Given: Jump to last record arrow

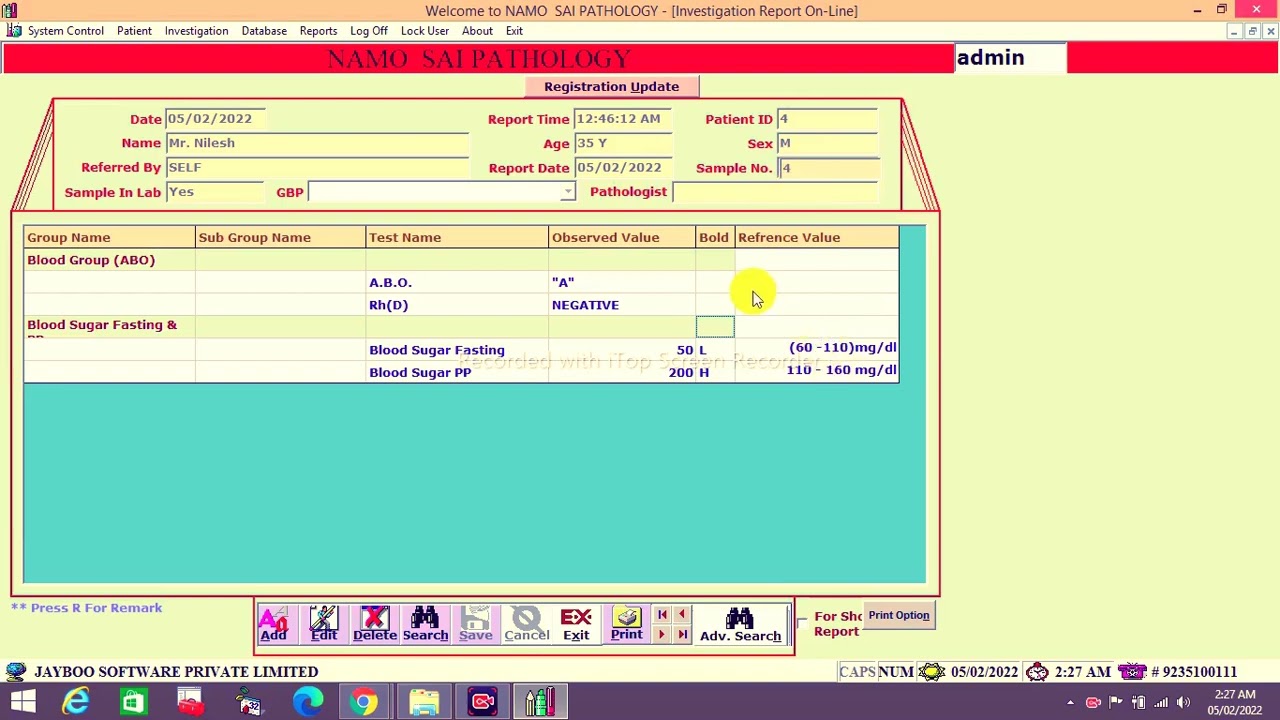Looking at the screenshot, I should point(682,635).
